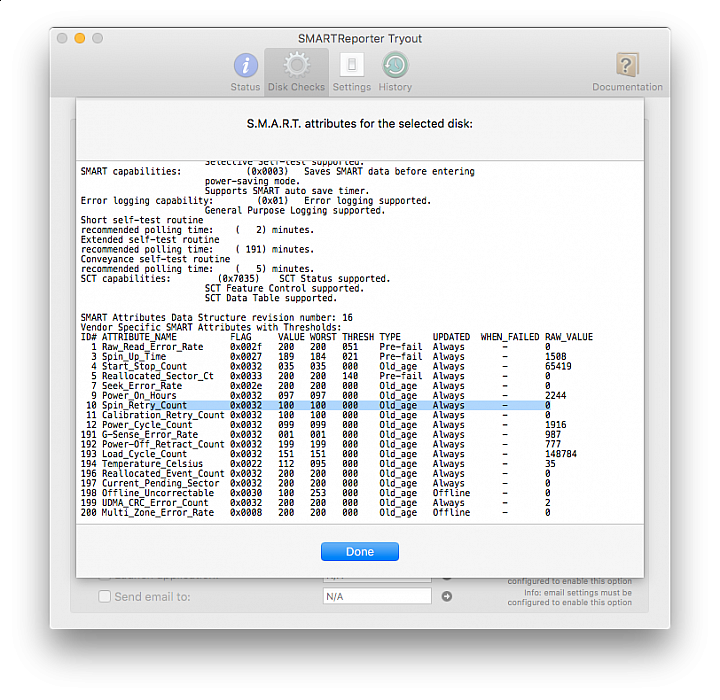Open the Status info icon
The height and width of the screenshot is (700, 720).
point(246,65)
